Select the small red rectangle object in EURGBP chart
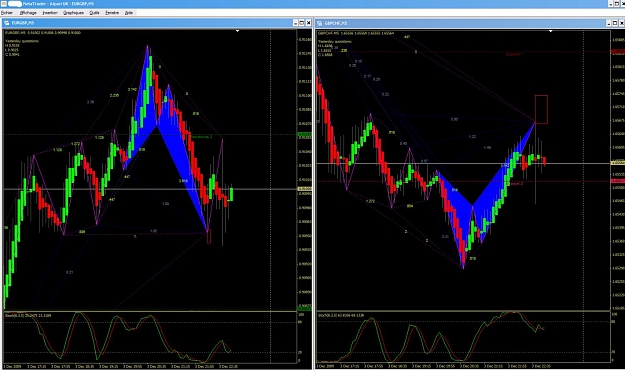 coord(209,236)
